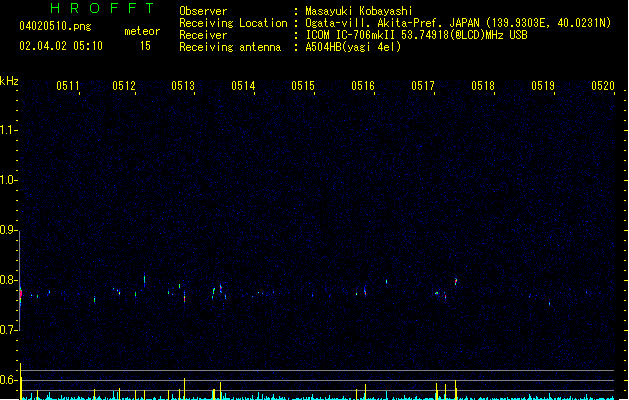Viewport: 629px width, 400px height.
Task: Click the 'Observer' field label
Action: coord(203,11)
